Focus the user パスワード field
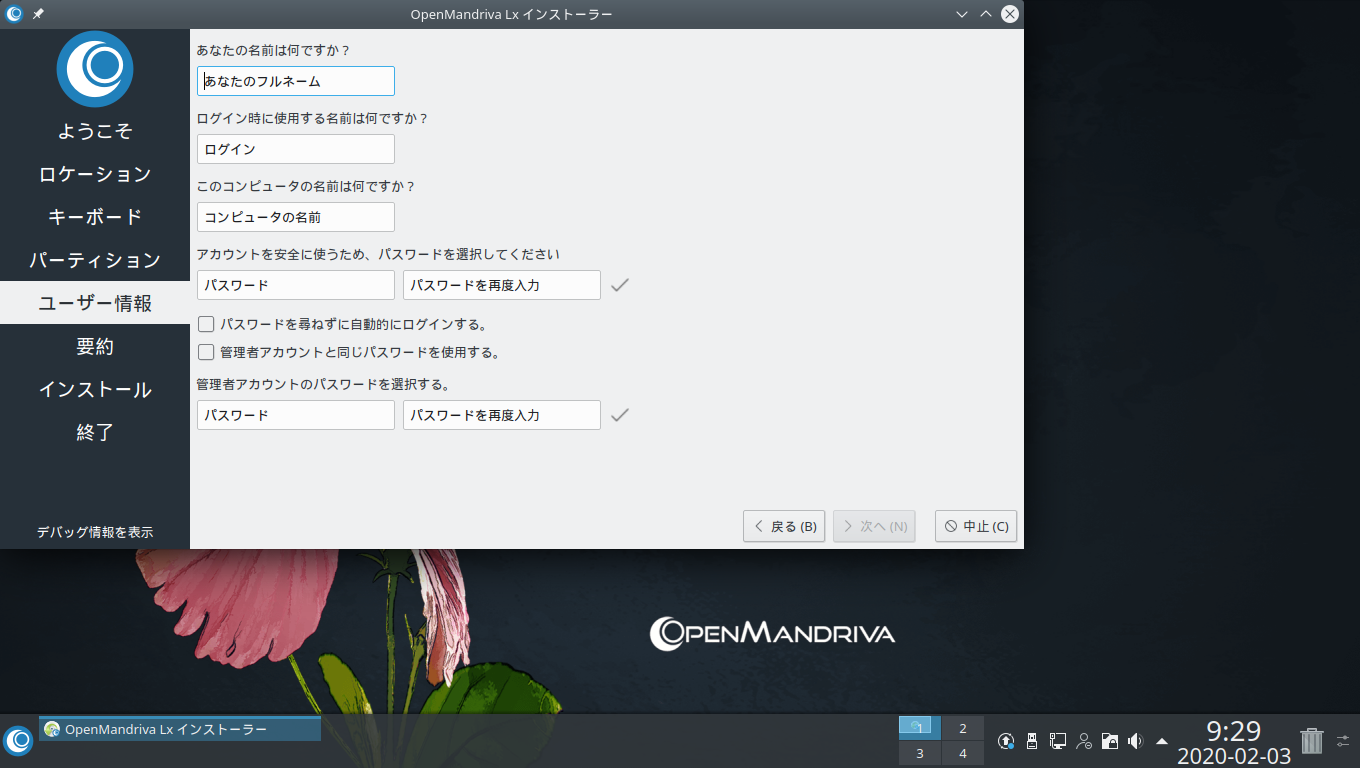Viewport: 1360px width, 768px height. pyautogui.click(x=296, y=285)
